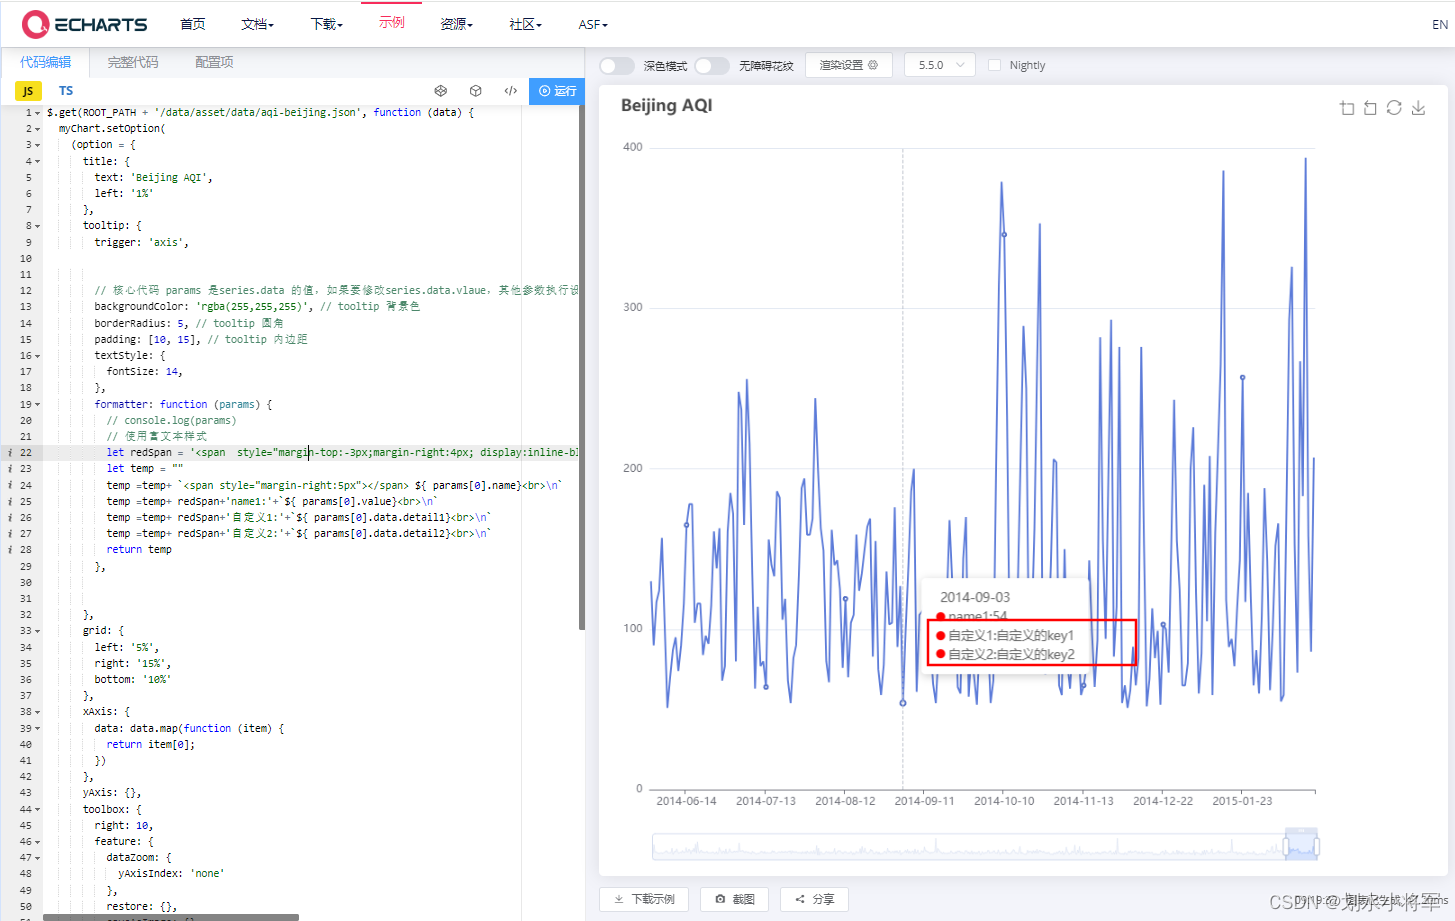The image size is (1455, 921).
Task: Select the TS language option
Action: click(x=66, y=91)
